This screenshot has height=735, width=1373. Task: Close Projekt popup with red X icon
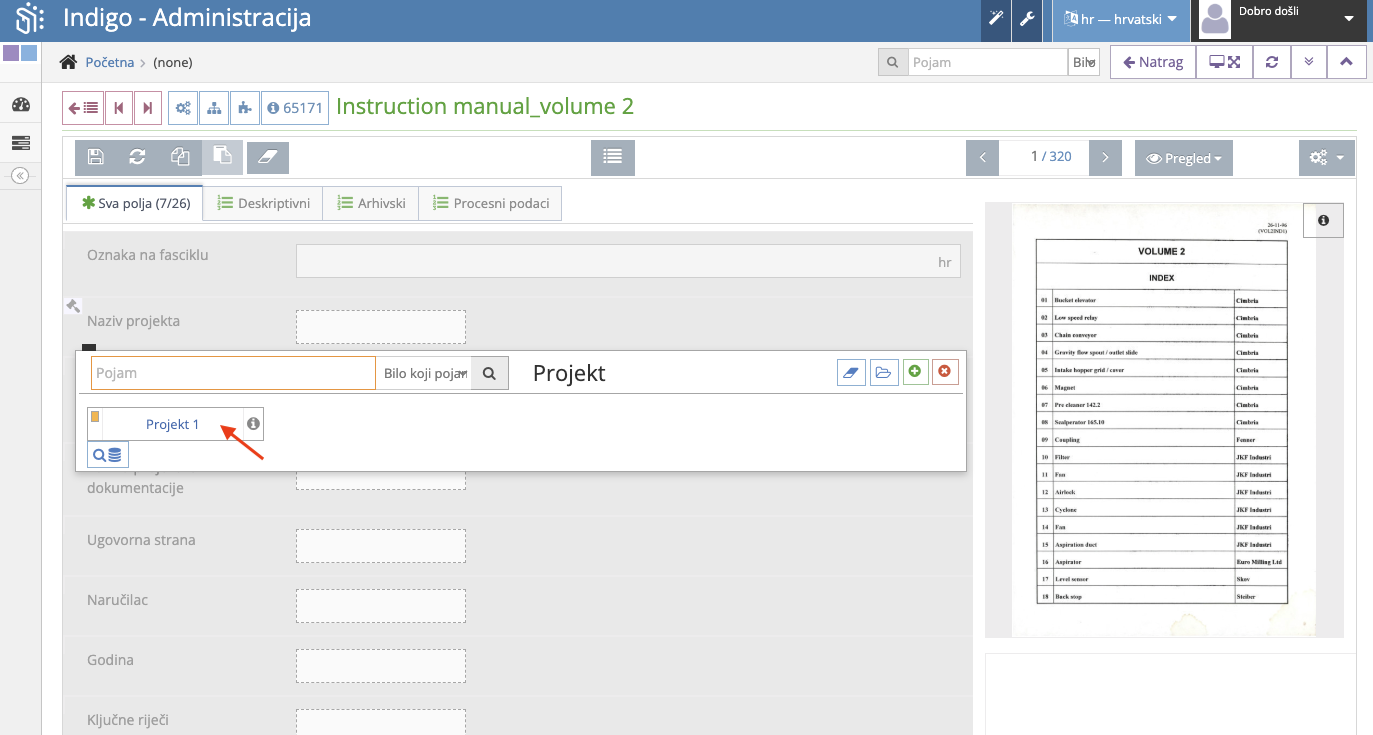click(x=945, y=372)
